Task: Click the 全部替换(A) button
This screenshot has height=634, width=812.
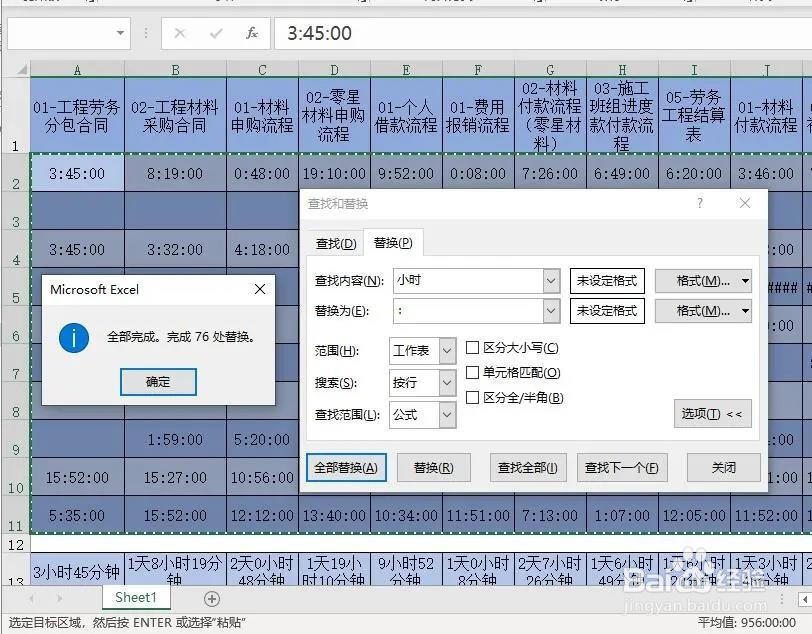Action: coord(346,468)
